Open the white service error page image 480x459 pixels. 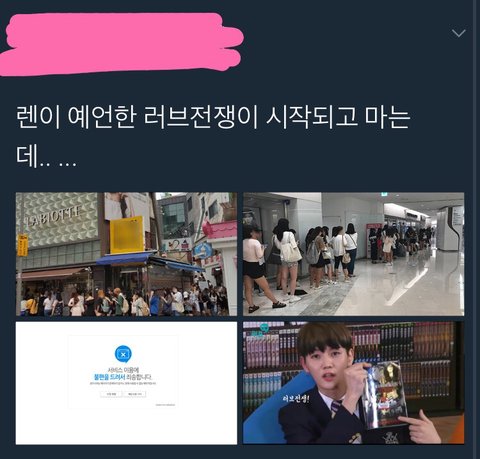point(126,383)
